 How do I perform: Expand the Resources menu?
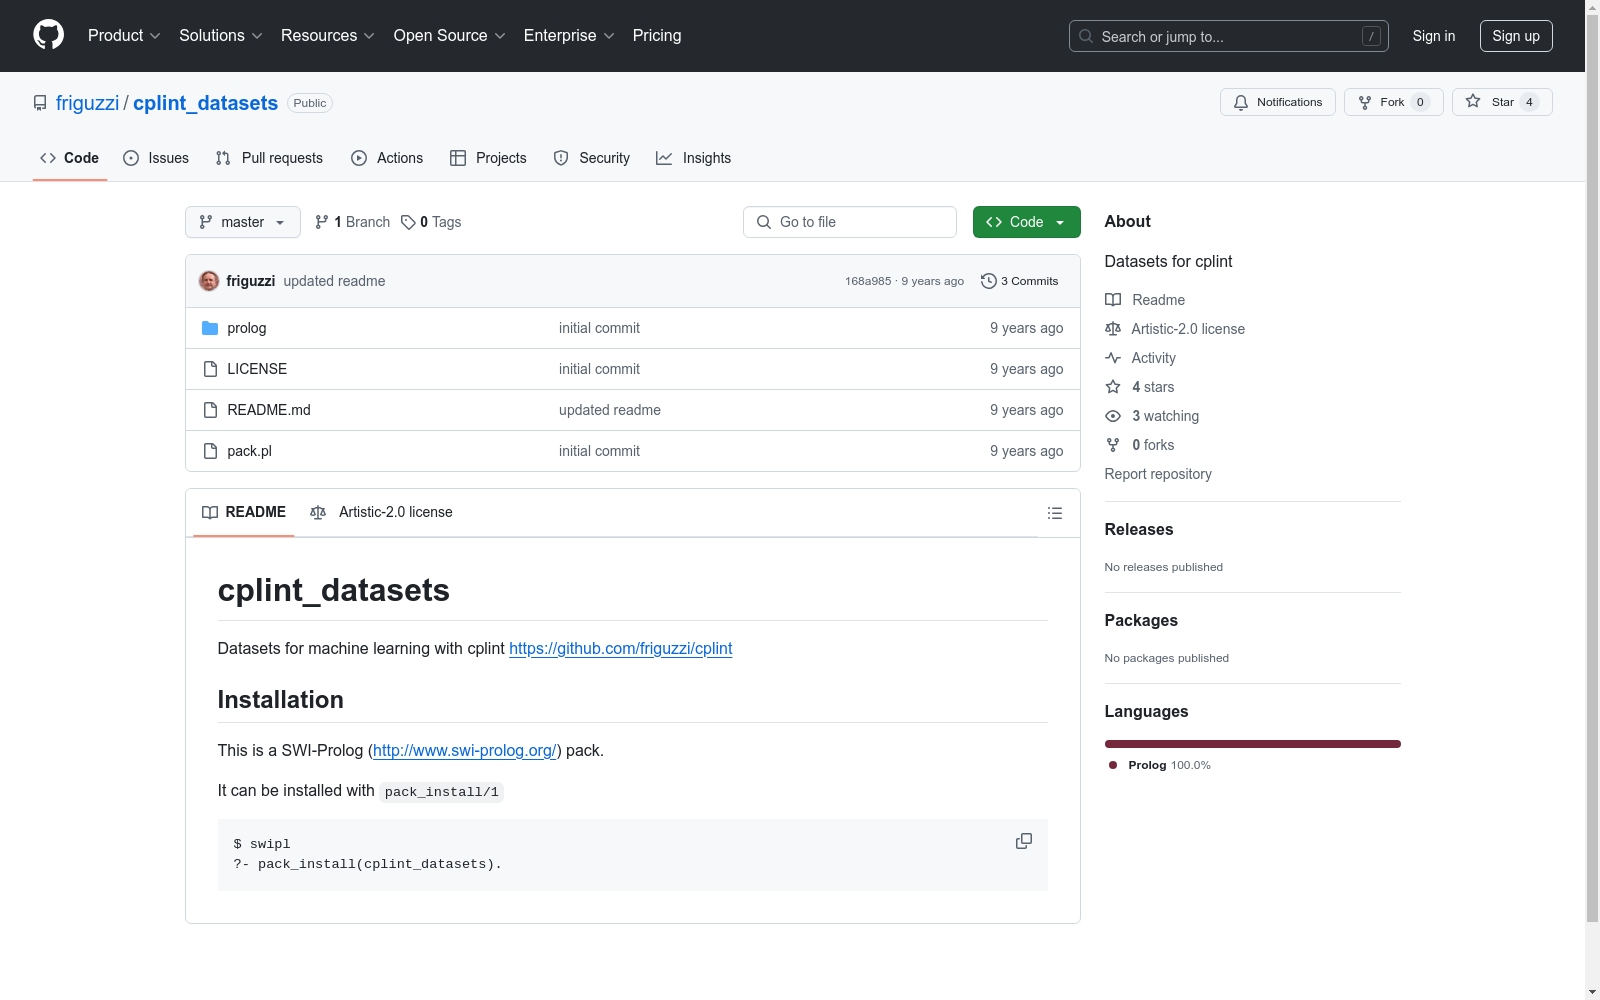[328, 36]
